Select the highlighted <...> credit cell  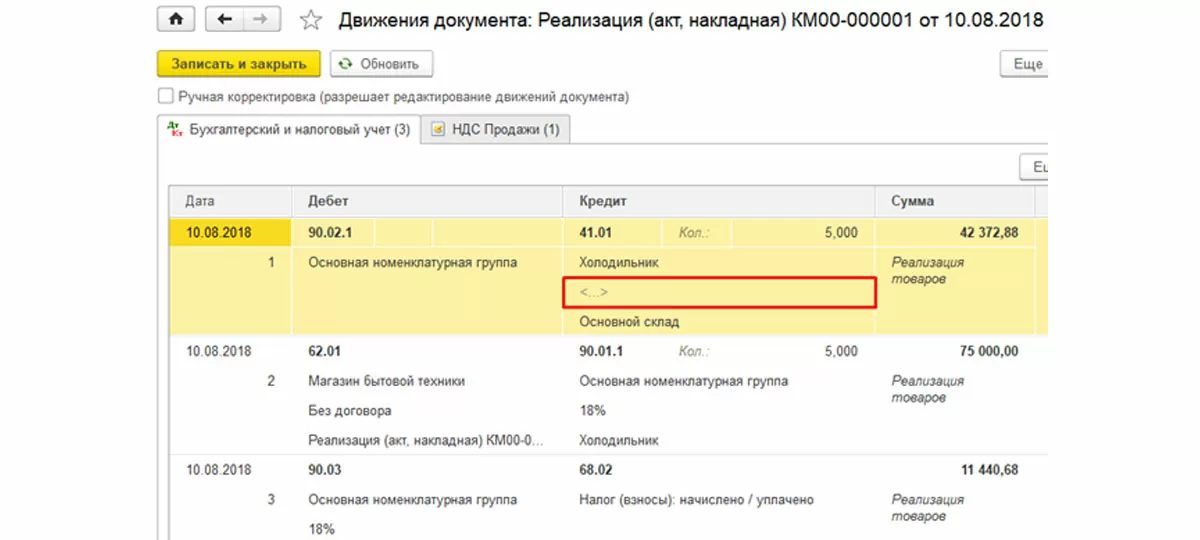[717, 292]
